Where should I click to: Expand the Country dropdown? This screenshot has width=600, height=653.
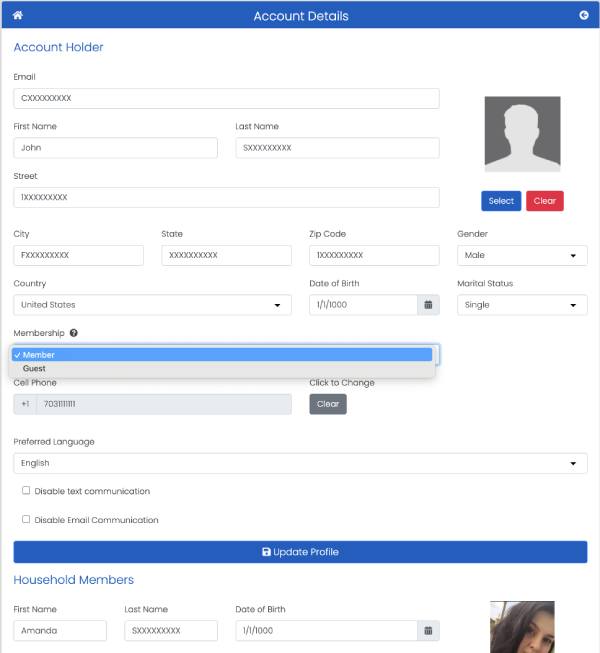[152, 304]
